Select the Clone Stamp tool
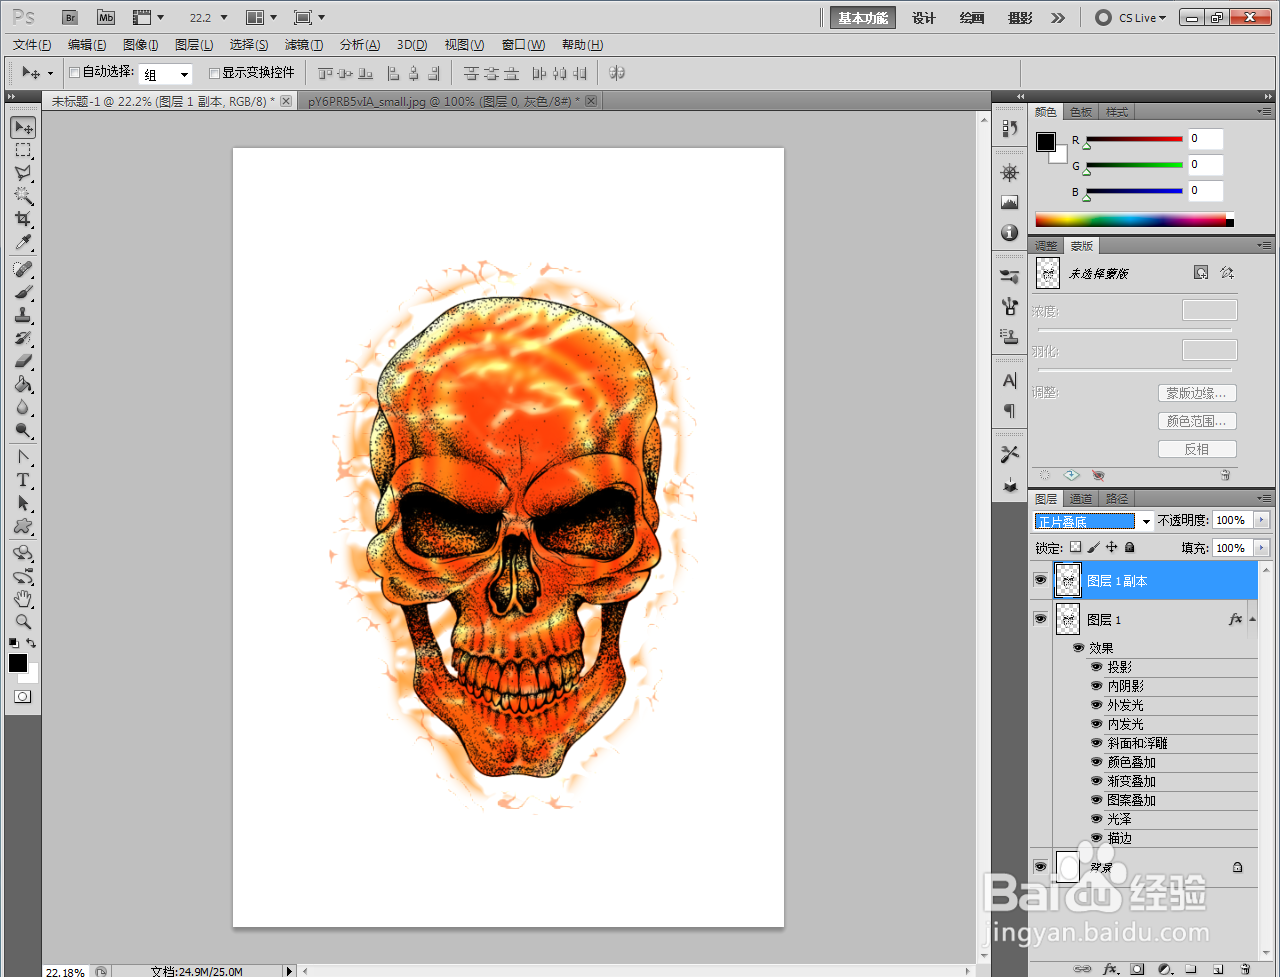Image resolution: width=1280 pixels, height=977 pixels. click(23, 316)
